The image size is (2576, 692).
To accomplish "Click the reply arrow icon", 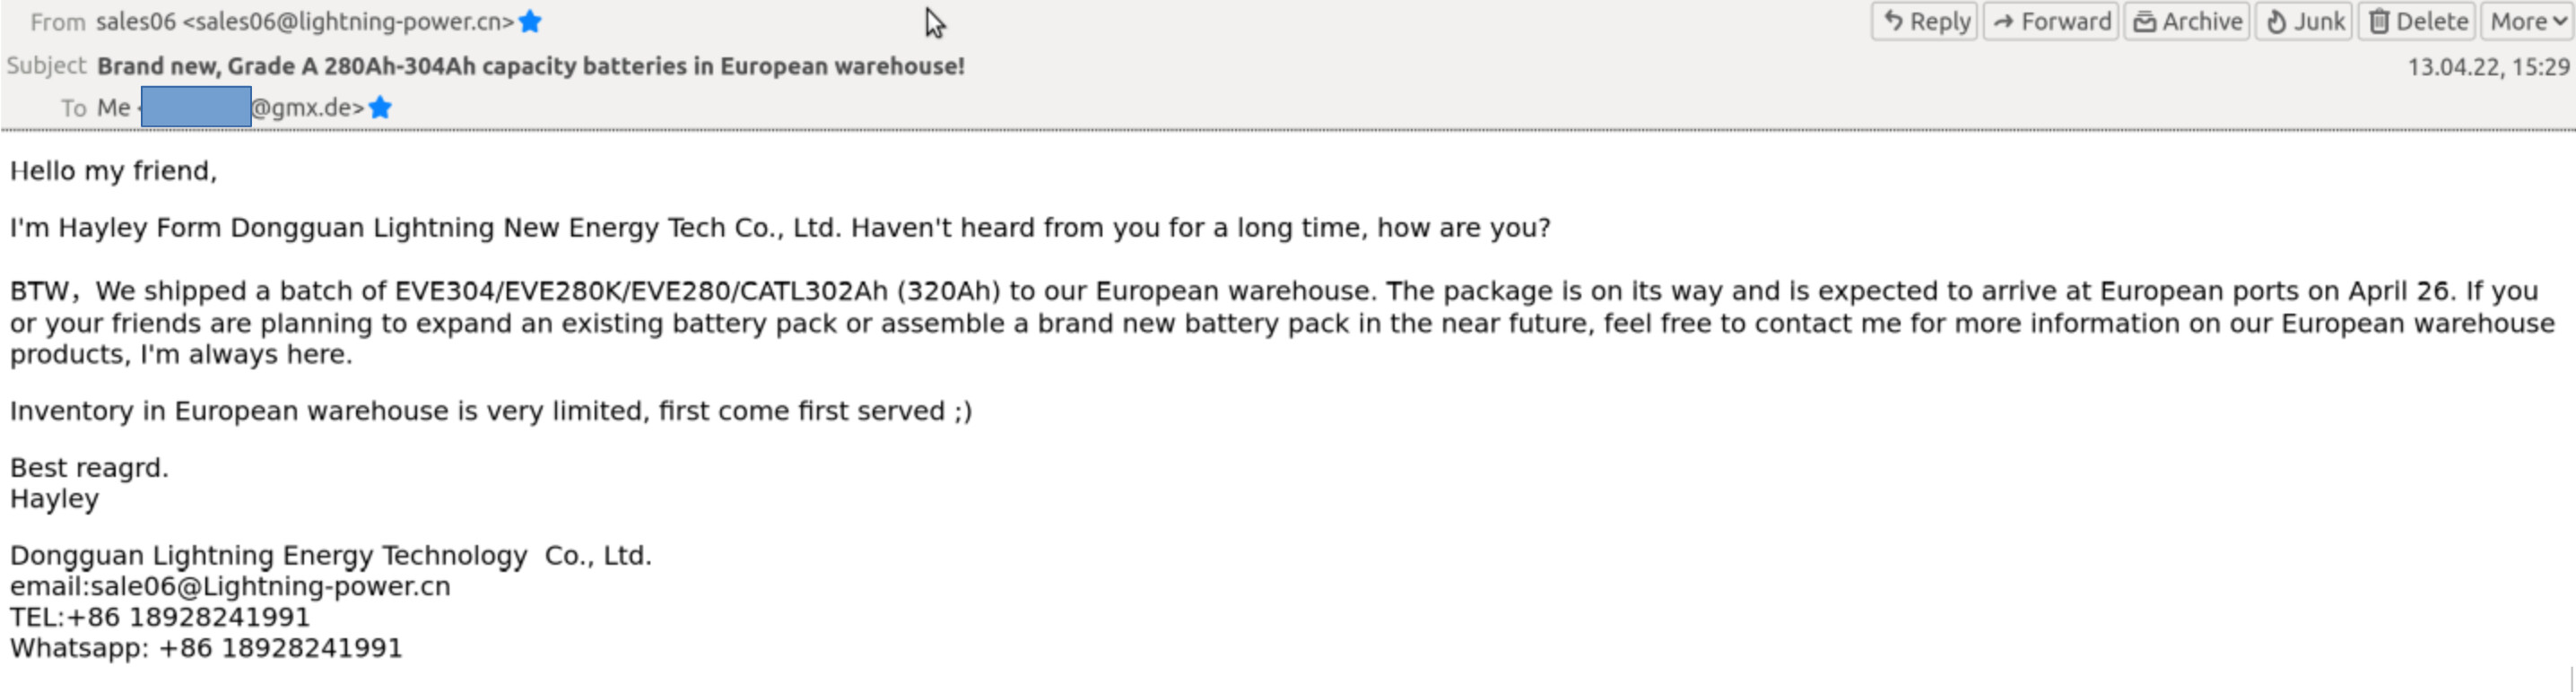I will point(1893,21).
